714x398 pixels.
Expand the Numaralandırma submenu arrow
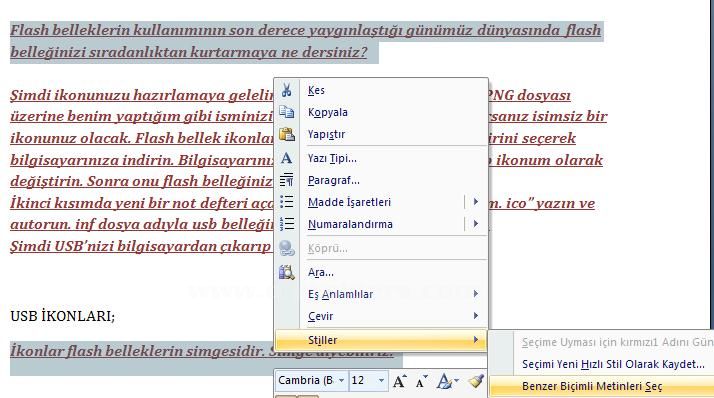pos(475,224)
